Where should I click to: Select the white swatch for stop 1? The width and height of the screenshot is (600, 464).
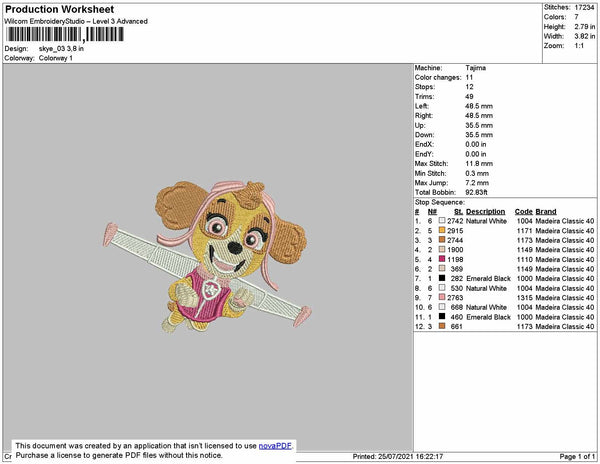click(x=442, y=221)
